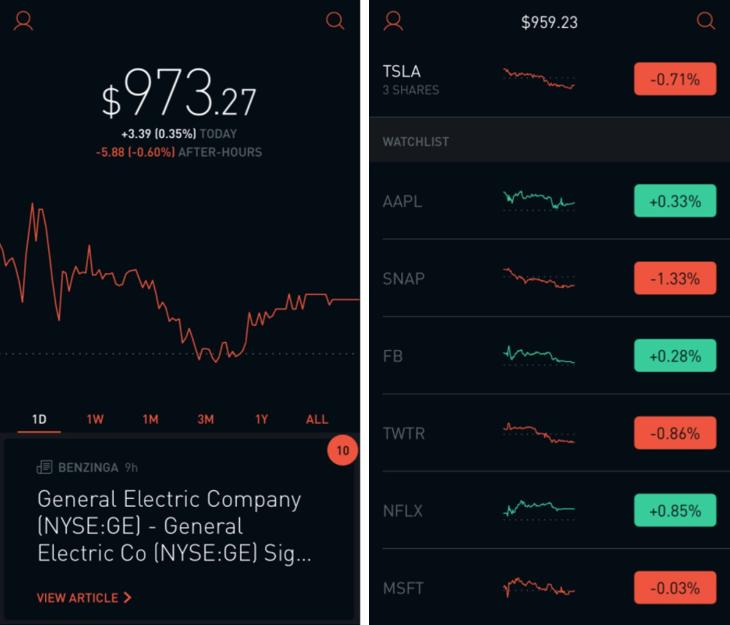730x625 pixels.
Task: Toggle AAPL +0.33% change badge
Action: [x=675, y=201]
